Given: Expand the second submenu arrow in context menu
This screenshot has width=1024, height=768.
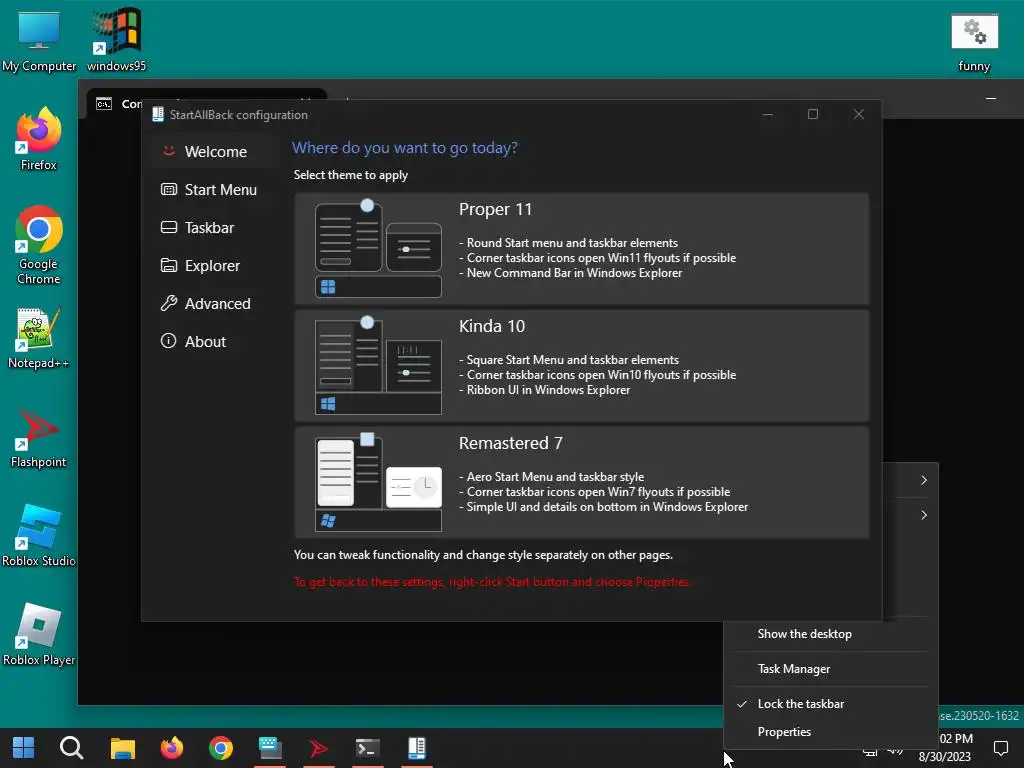Looking at the screenshot, I should click(x=923, y=515).
